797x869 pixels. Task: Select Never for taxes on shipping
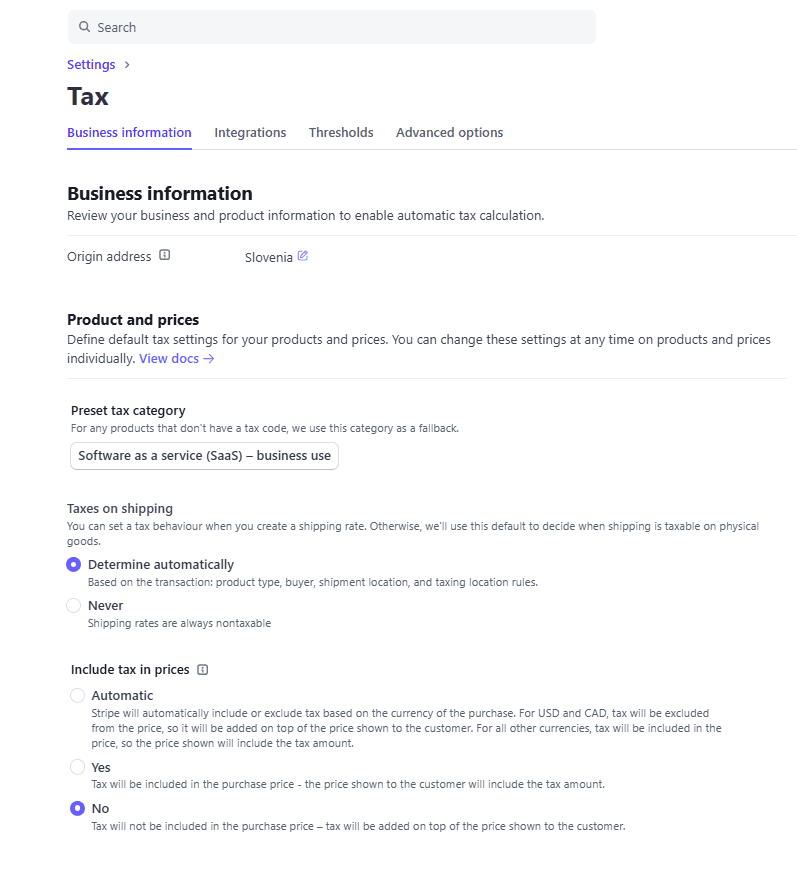(x=73, y=605)
